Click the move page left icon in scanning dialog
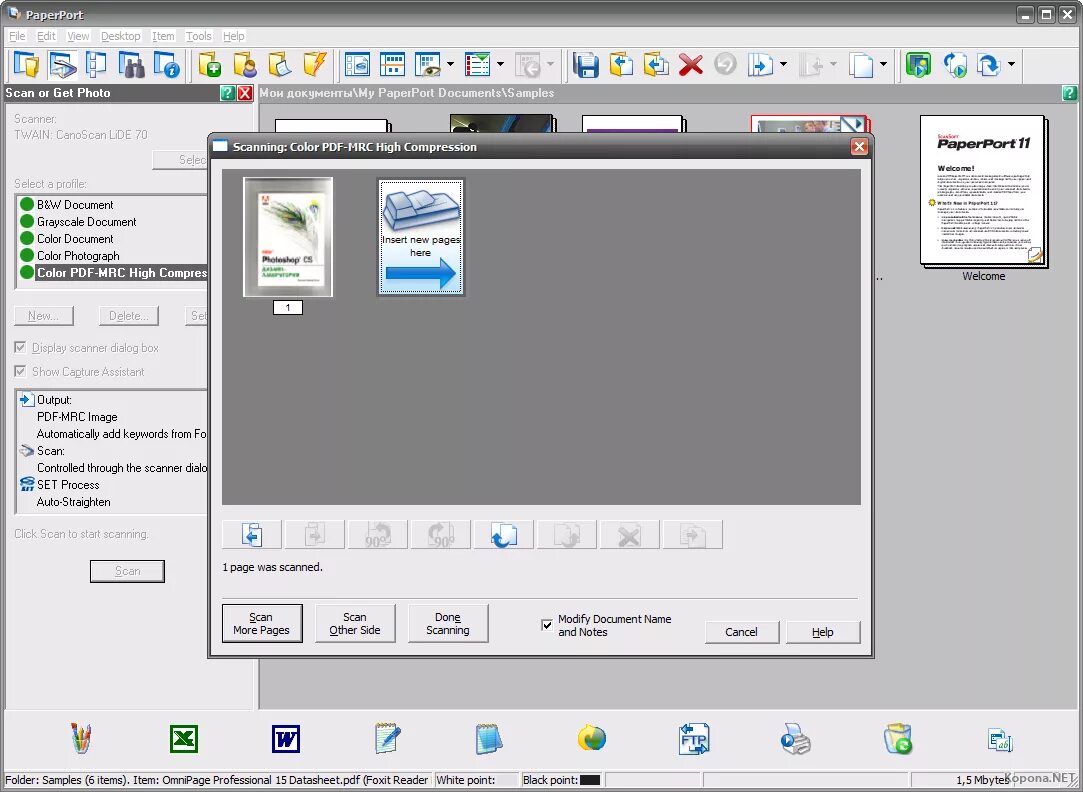The height and width of the screenshot is (792, 1083). click(251, 534)
